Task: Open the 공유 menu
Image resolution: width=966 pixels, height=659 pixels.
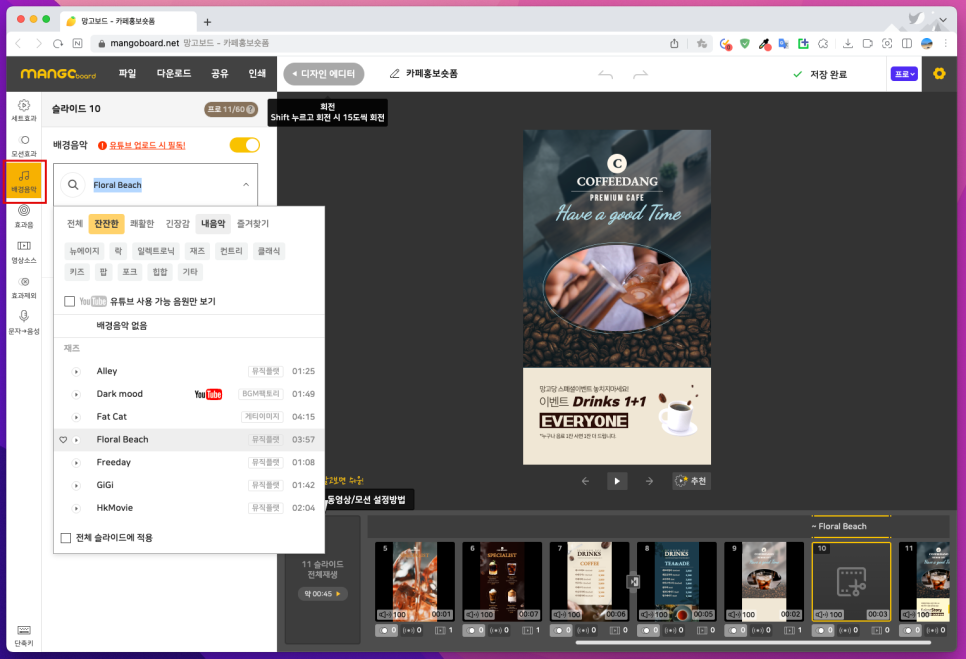Action: 219,73
